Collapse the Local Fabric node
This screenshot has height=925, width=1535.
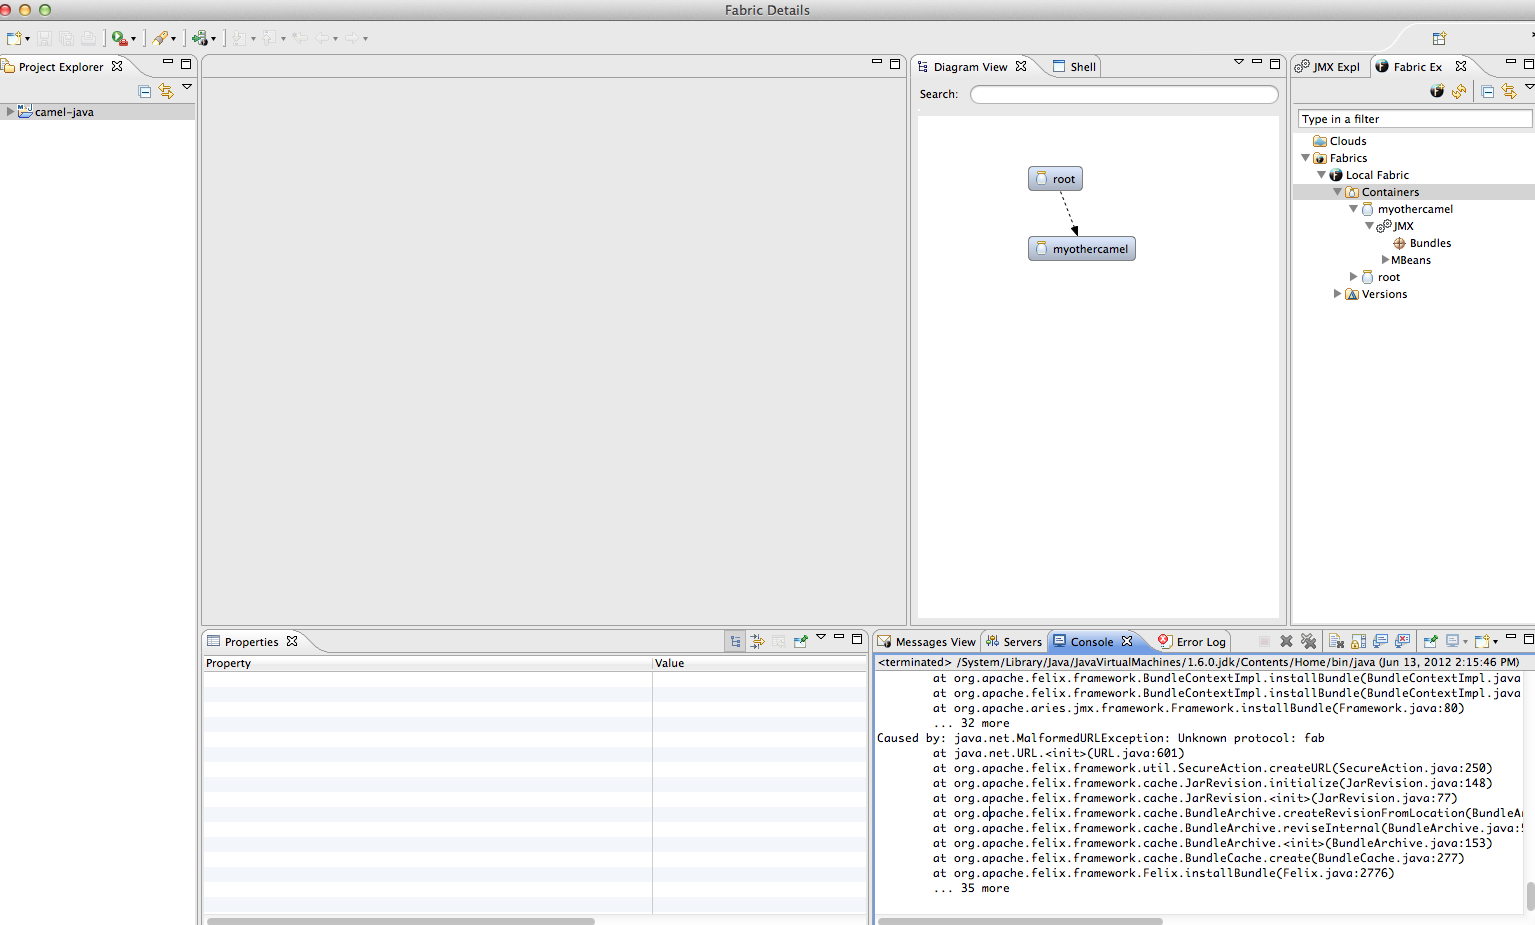pos(1321,175)
